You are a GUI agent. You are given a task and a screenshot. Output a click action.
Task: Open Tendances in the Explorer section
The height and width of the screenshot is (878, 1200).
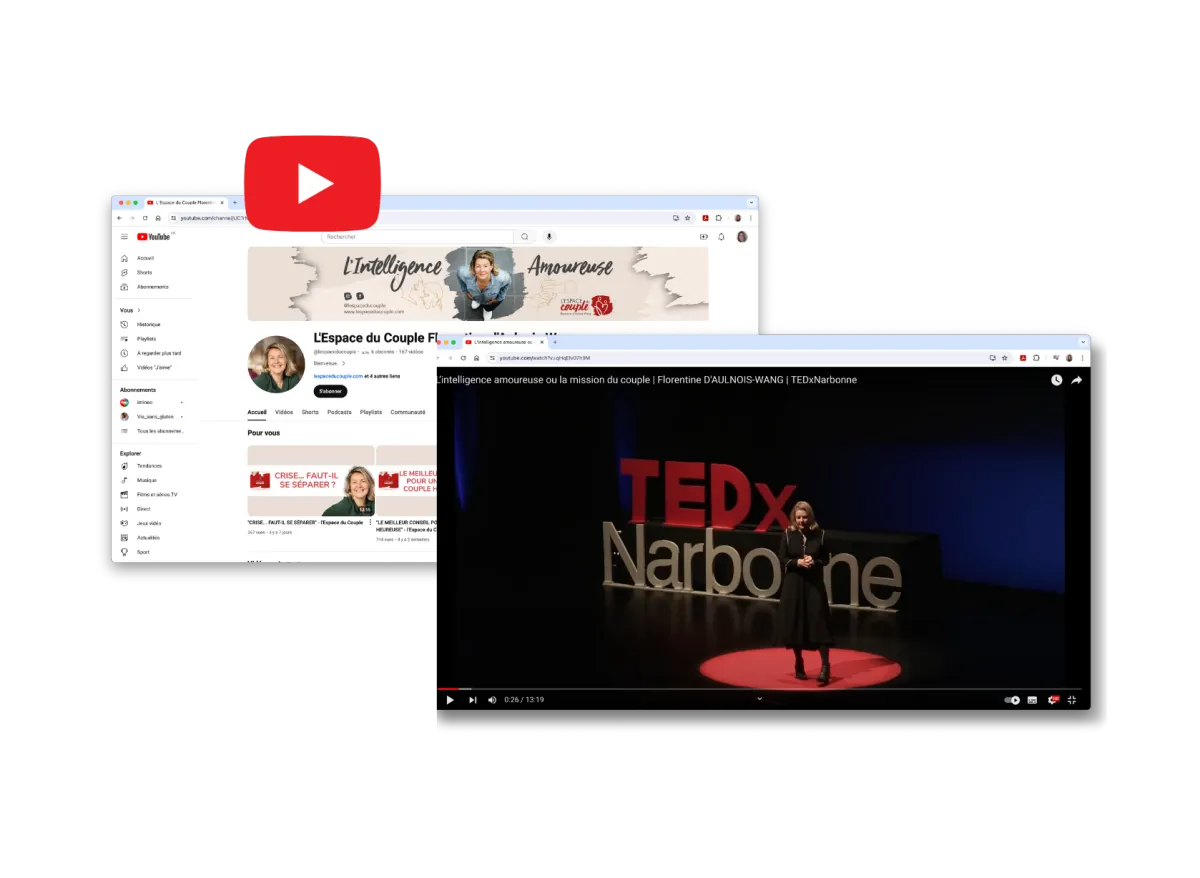[149, 466]
